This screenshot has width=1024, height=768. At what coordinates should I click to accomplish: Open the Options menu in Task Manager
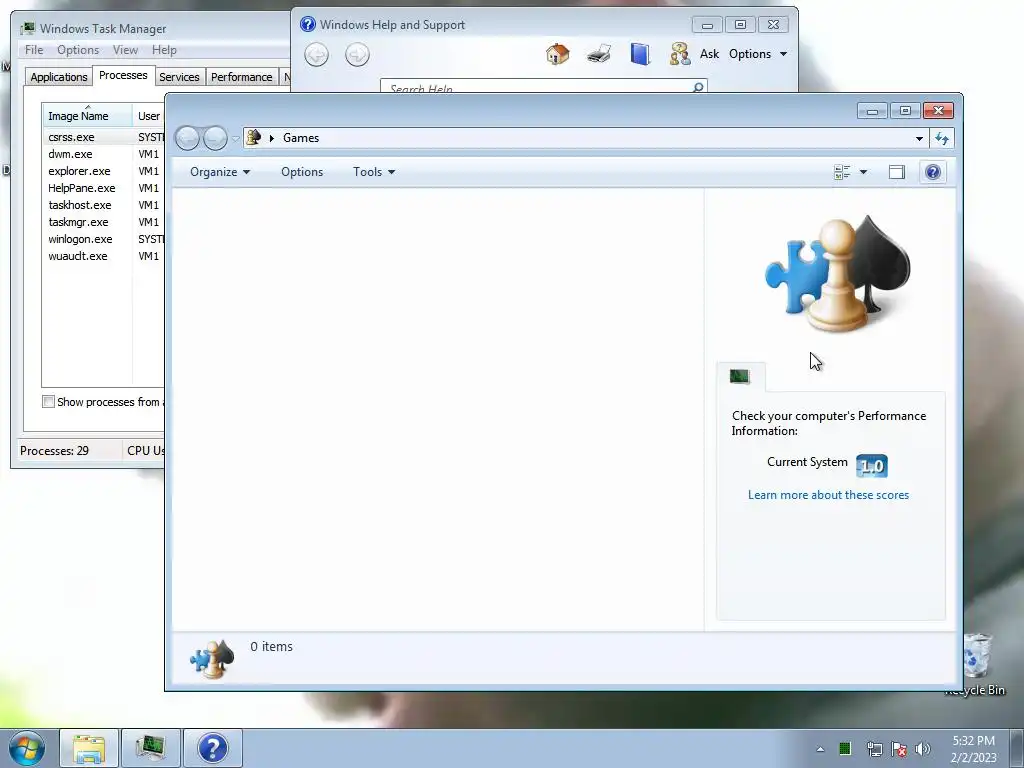78,50
